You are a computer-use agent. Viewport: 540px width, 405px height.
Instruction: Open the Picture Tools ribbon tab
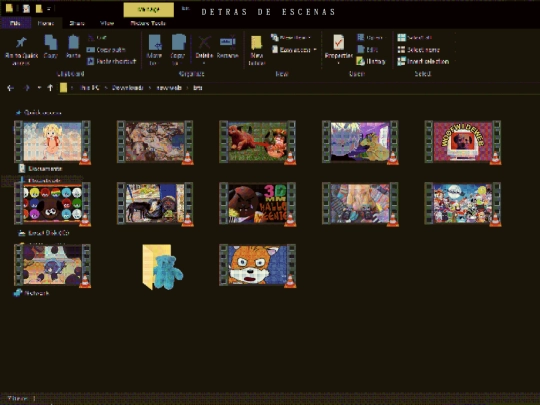click(148, 23)
